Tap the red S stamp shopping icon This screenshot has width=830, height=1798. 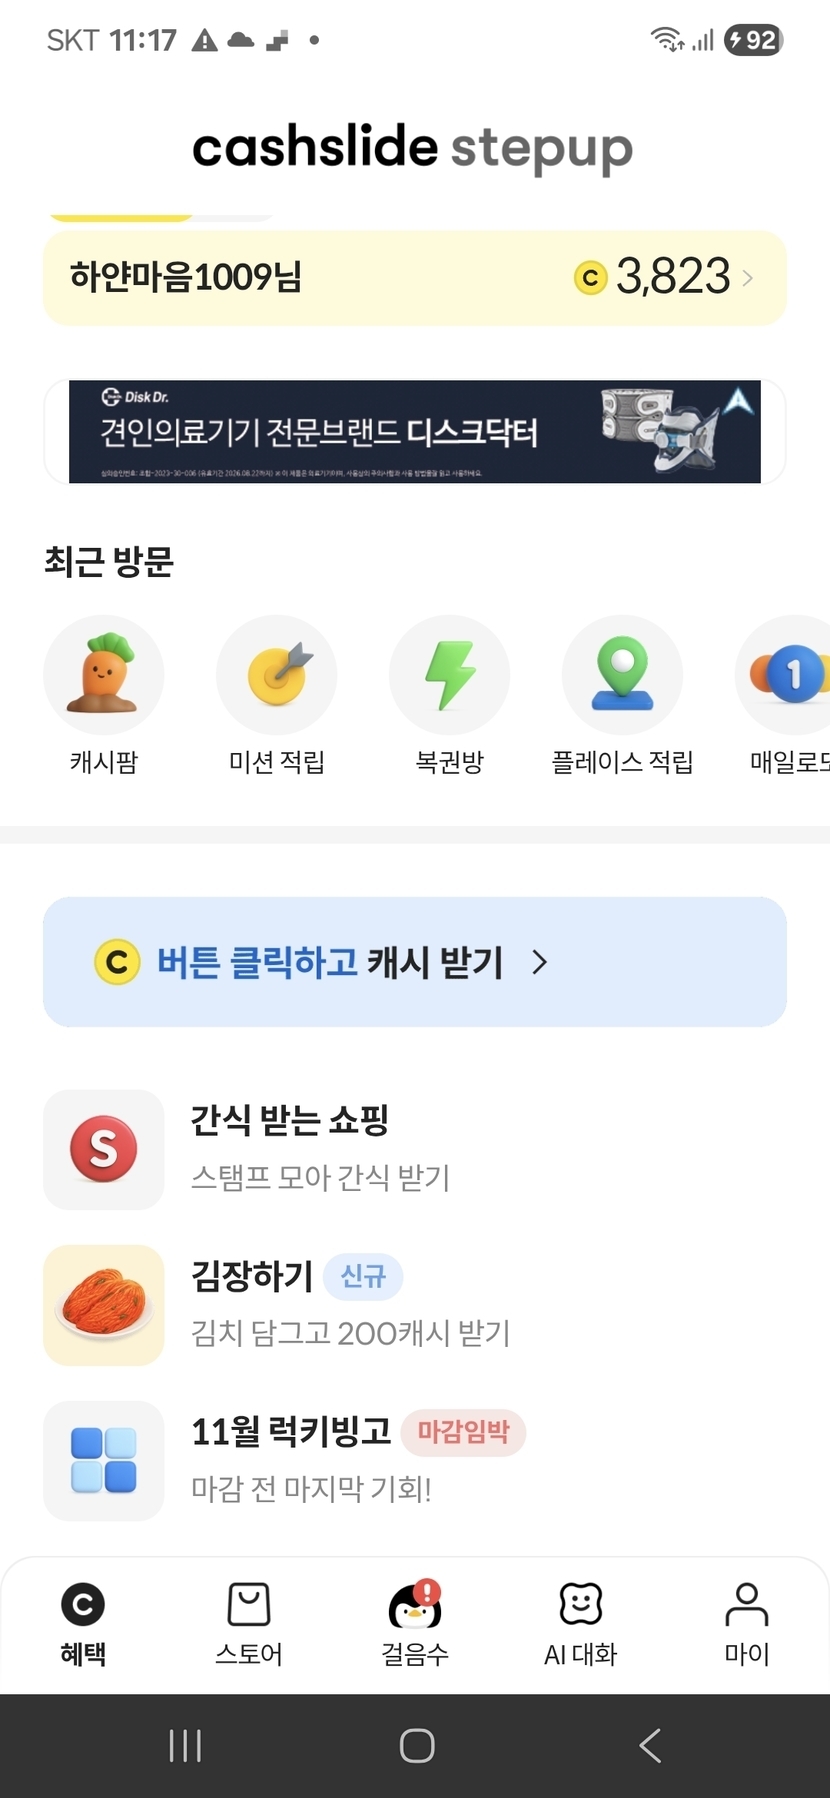pyautogui.click(x=104, y=1149)
